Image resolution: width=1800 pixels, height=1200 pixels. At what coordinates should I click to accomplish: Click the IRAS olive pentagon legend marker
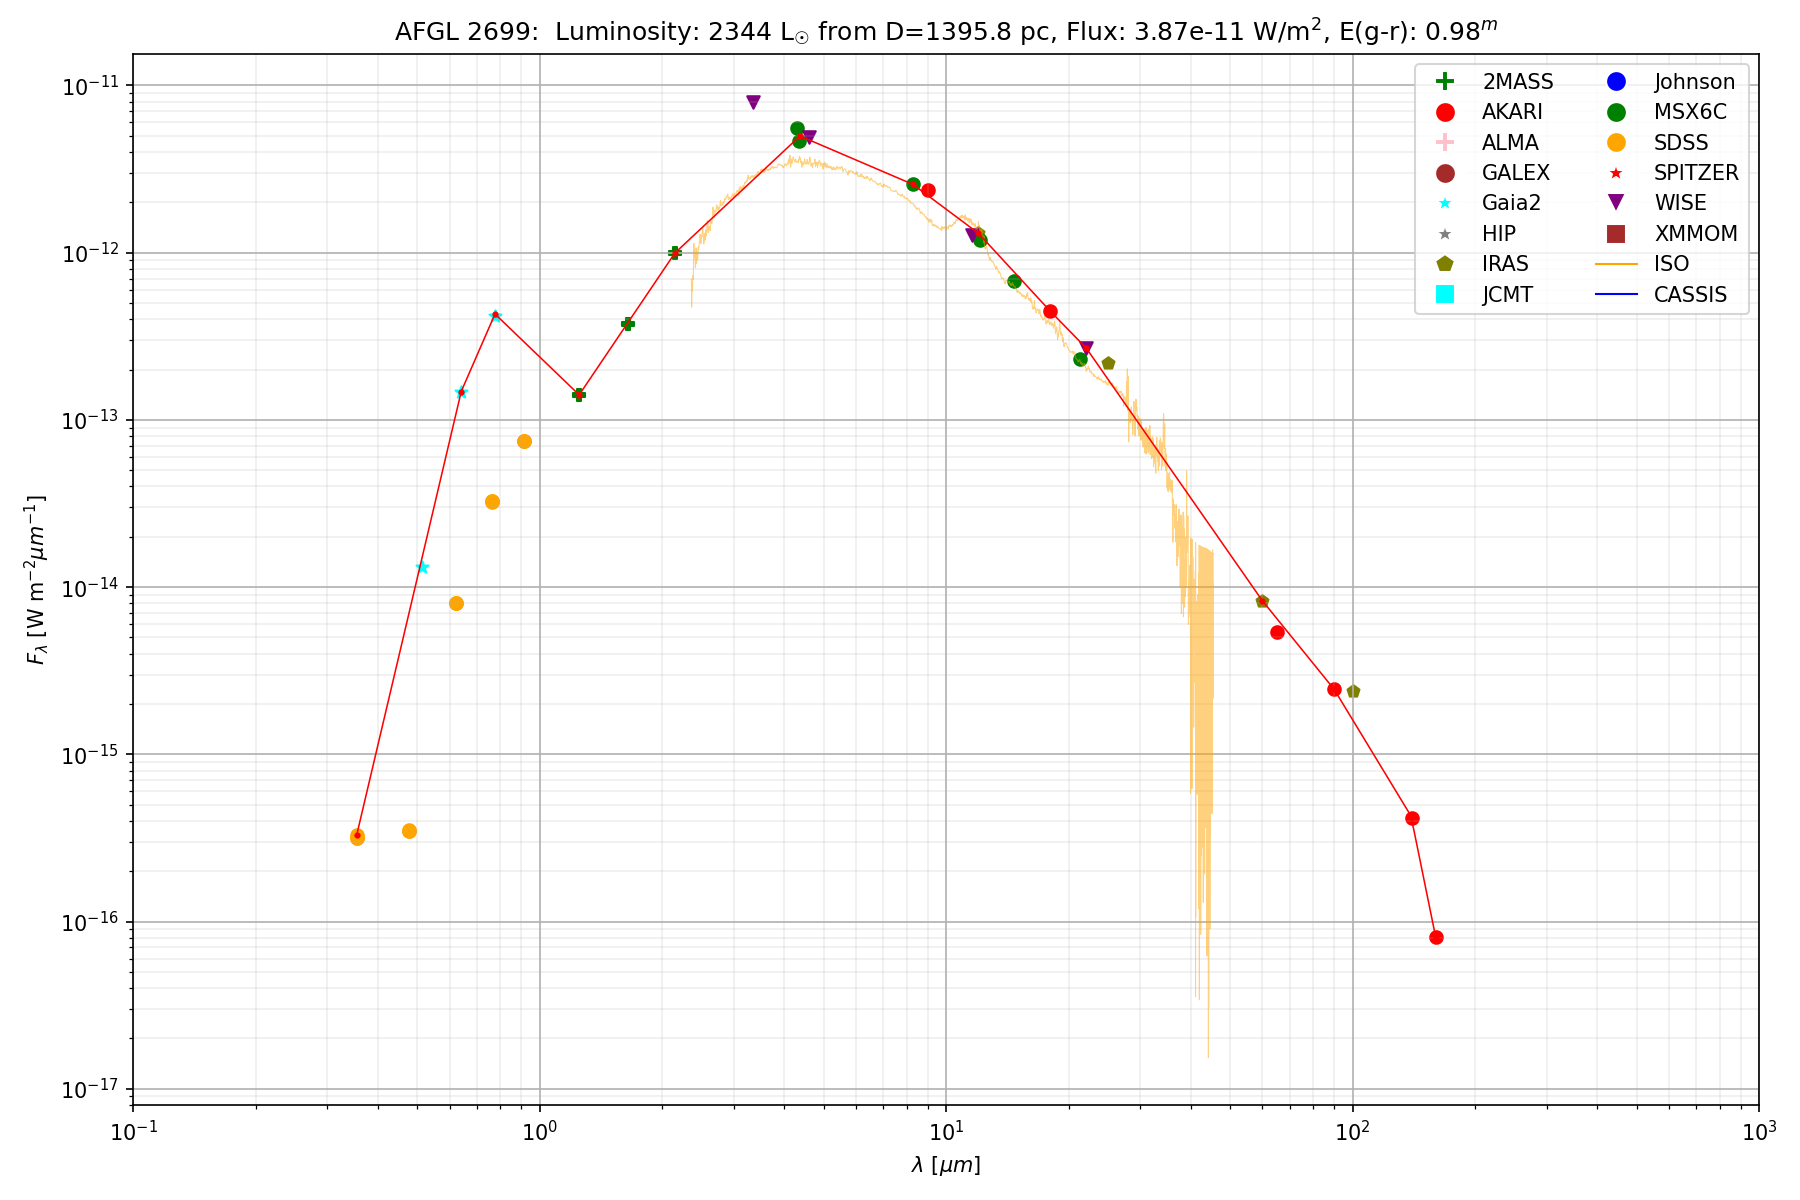pyautogui.click(x=1444, y=264)
